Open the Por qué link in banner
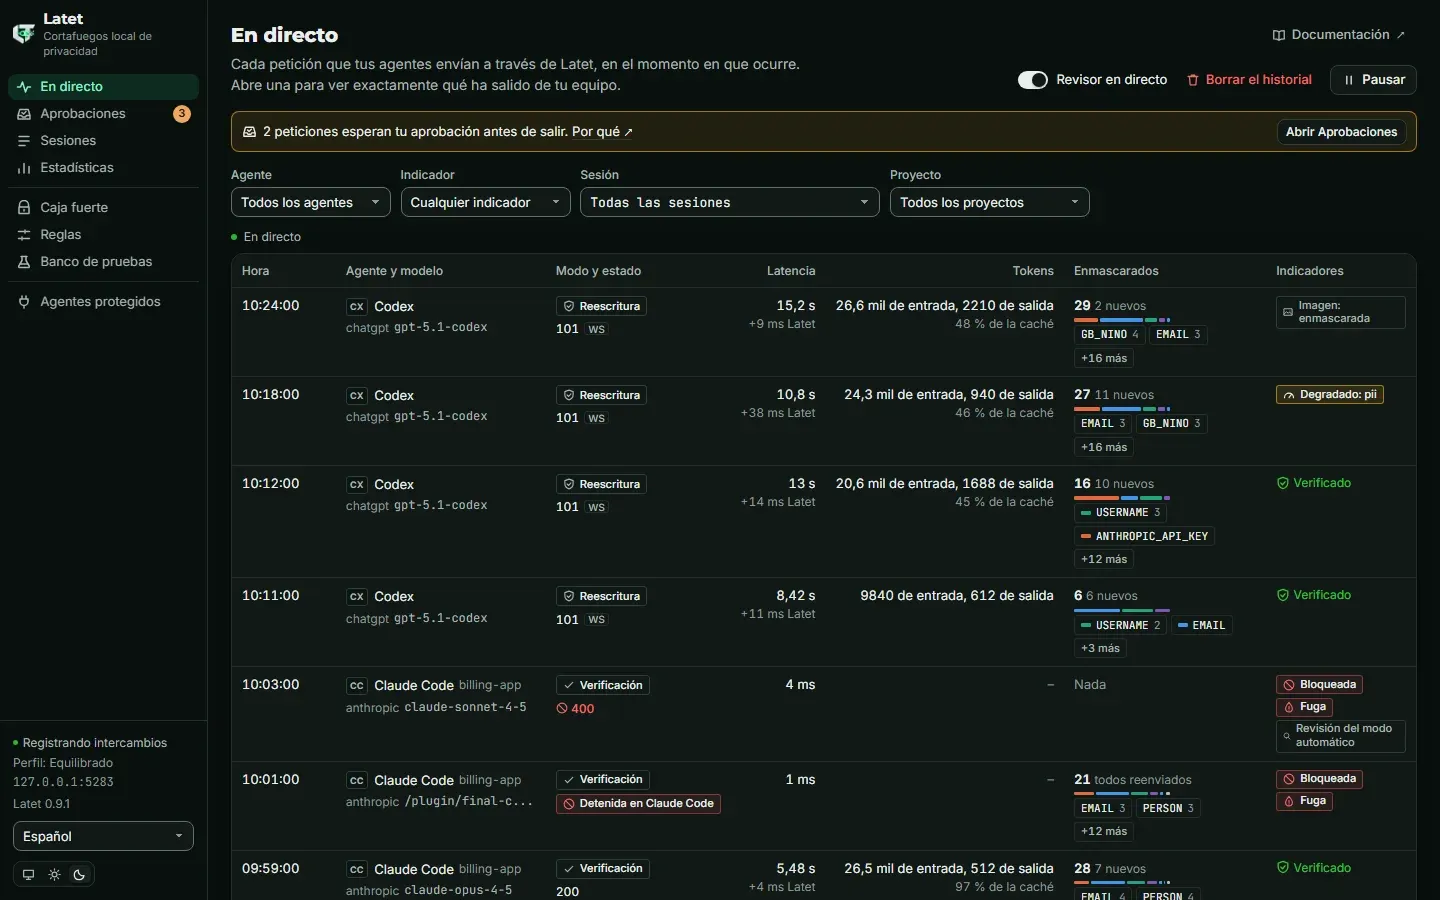The image size is (1440, 900). (x=601, y=132)
